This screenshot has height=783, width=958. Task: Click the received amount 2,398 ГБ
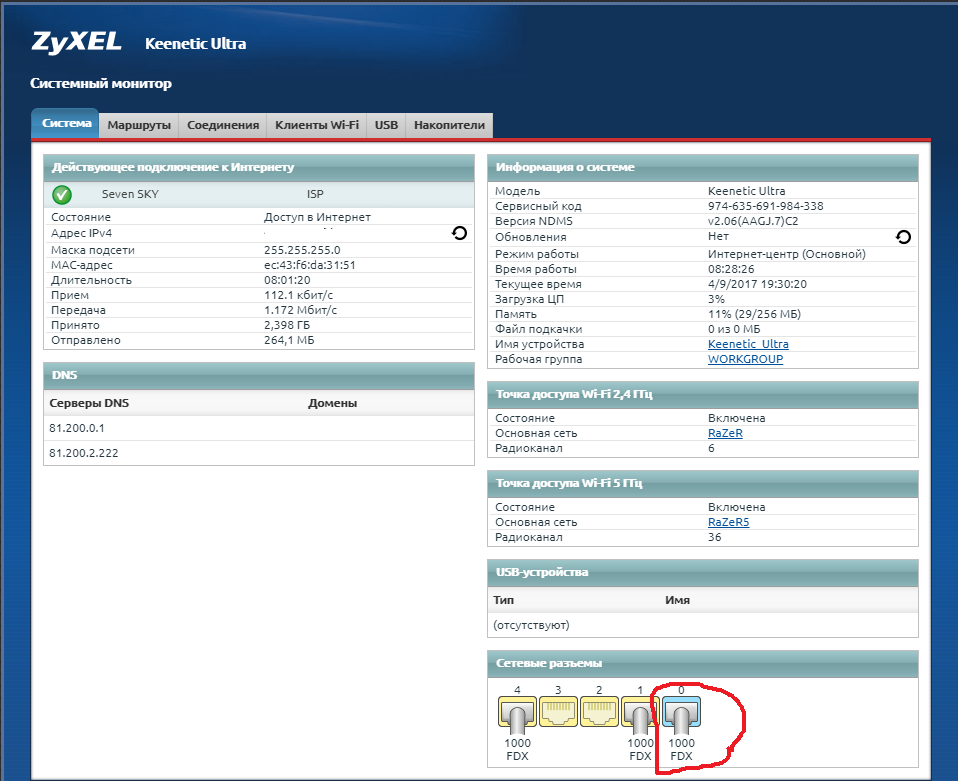pos(287,325)
